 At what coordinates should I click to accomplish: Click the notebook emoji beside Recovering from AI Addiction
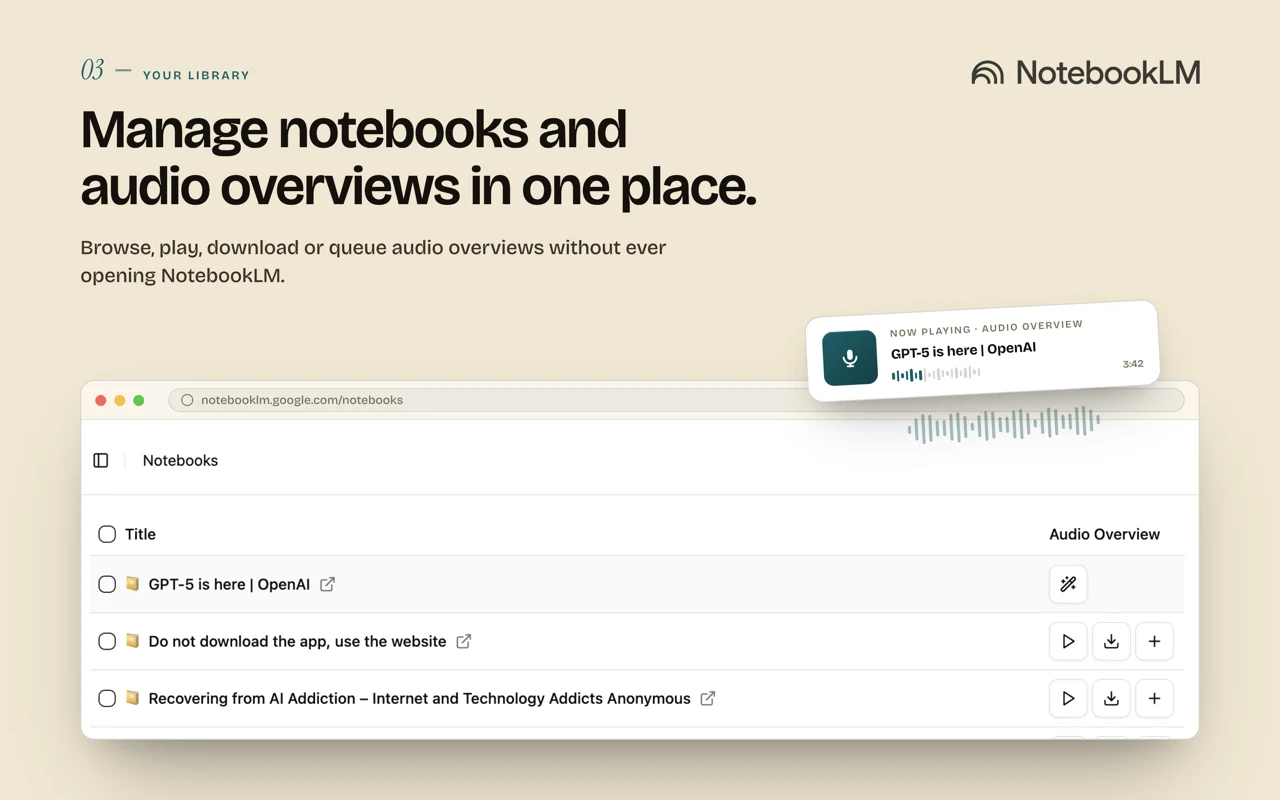pos(132,698)
